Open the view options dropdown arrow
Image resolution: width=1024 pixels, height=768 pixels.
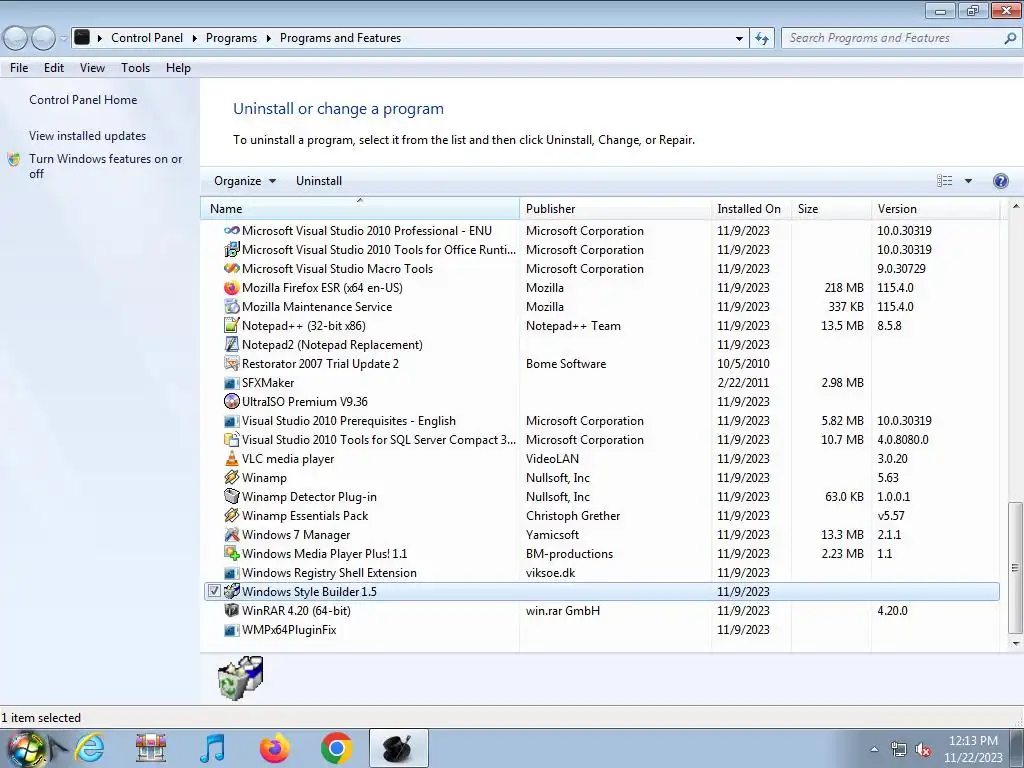coord(968,181)
